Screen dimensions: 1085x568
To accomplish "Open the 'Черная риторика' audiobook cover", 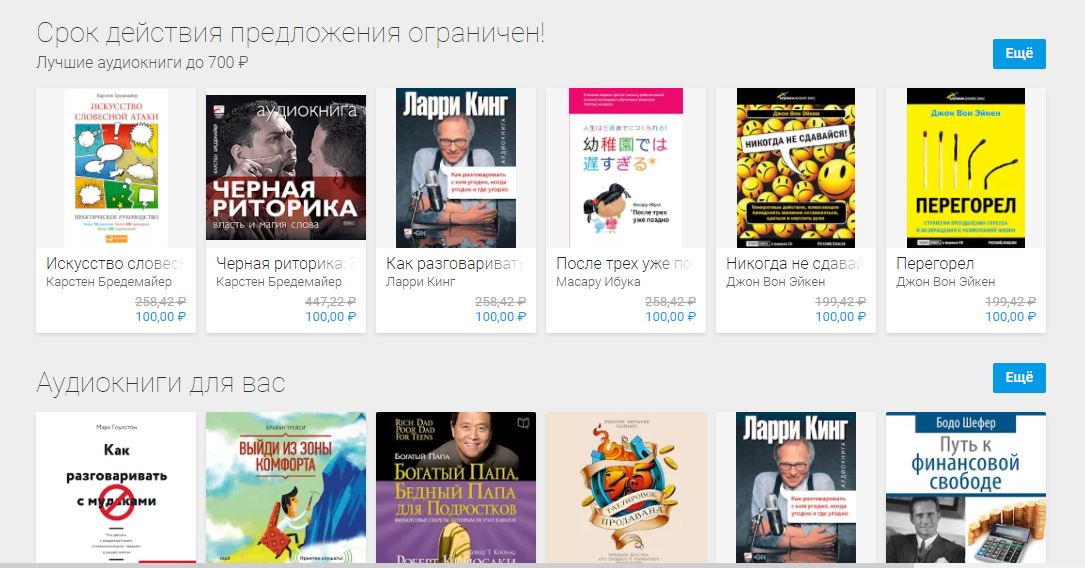I will pos(286,167).
